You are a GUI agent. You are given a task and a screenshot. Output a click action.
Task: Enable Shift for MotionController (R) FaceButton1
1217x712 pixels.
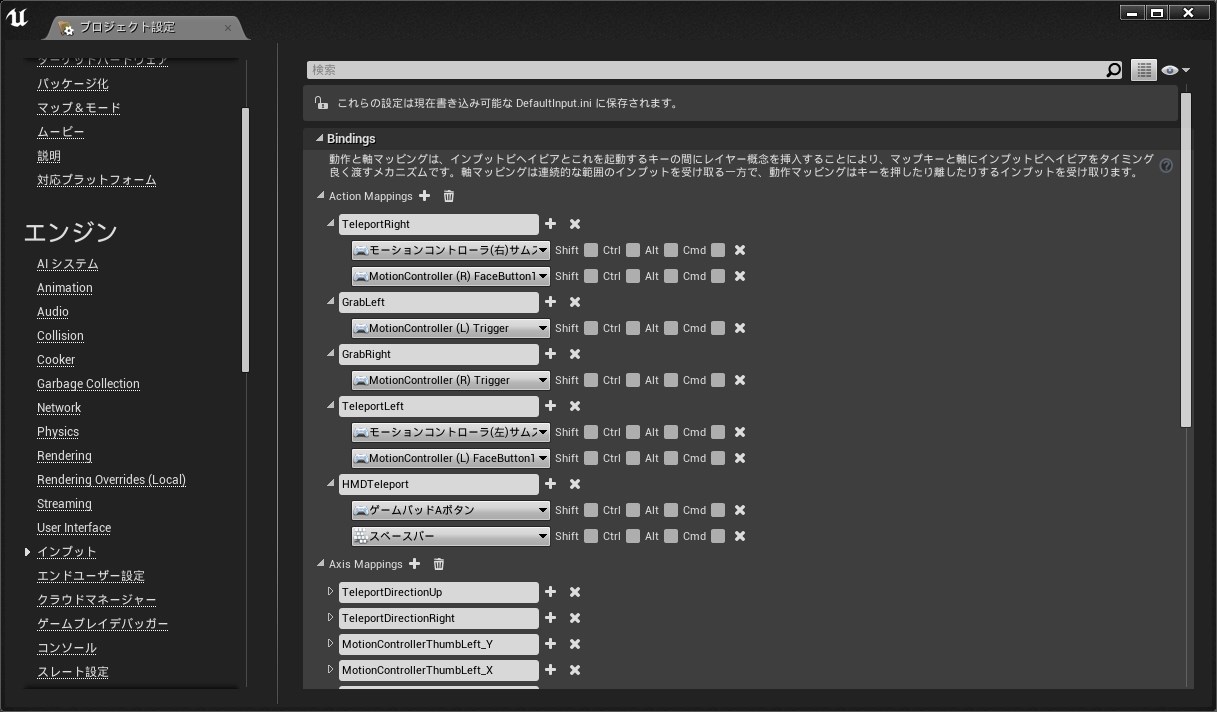point(591,276)
